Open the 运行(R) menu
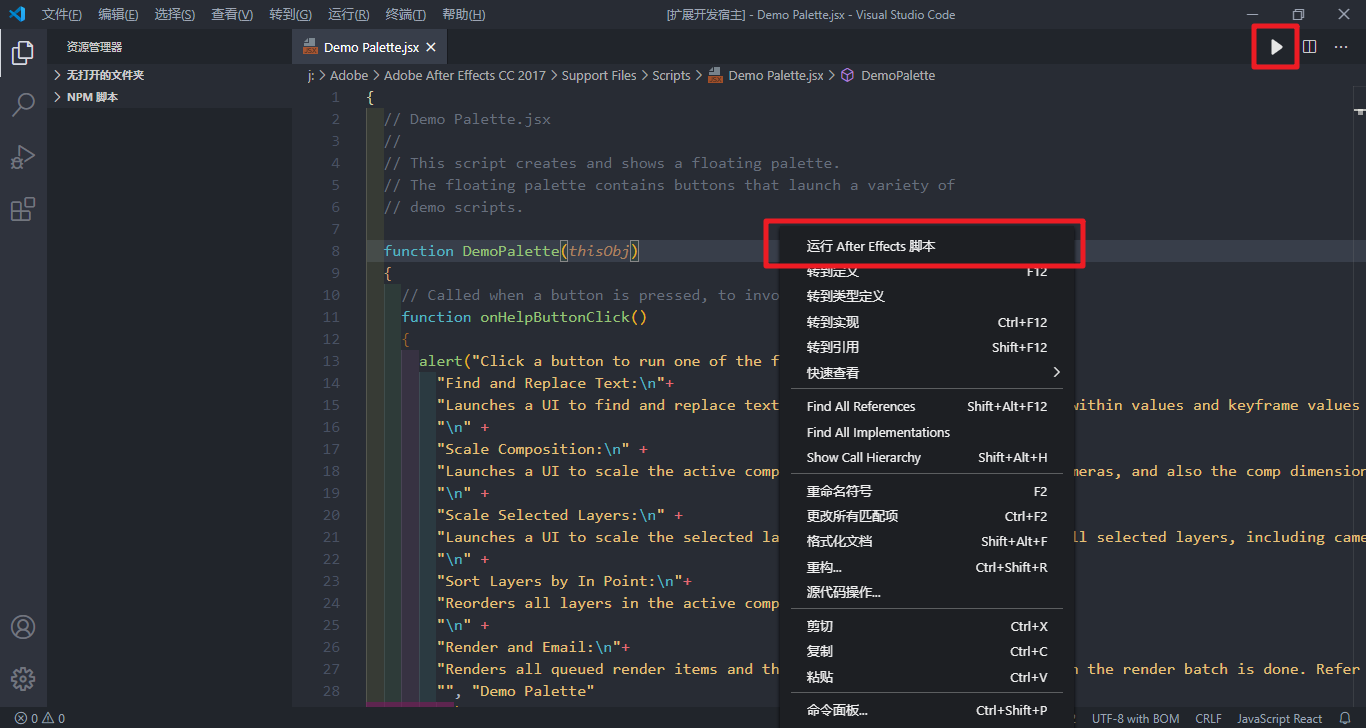 (348, 15)
